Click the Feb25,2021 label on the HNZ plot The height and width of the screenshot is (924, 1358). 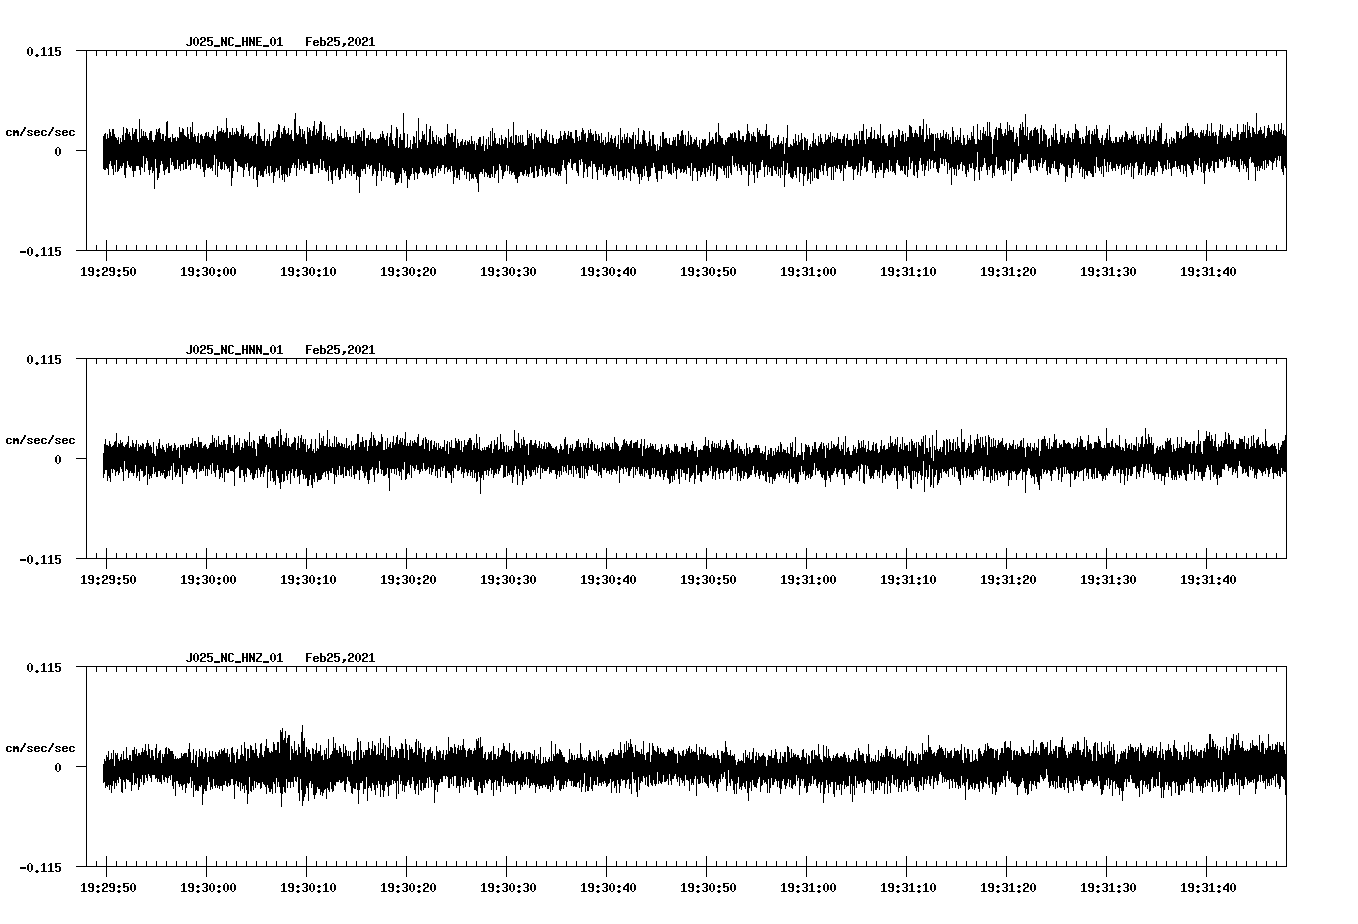point(340,657)
